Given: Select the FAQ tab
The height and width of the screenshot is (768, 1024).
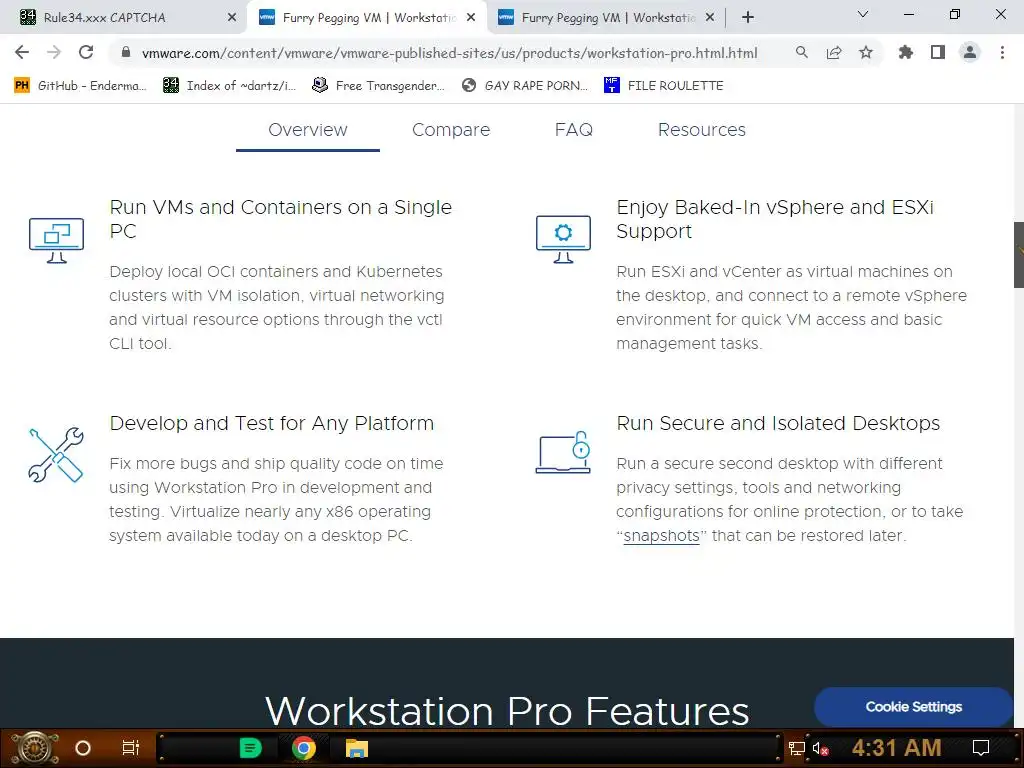Looking at the screenshot, I should [x=573, y=130].
